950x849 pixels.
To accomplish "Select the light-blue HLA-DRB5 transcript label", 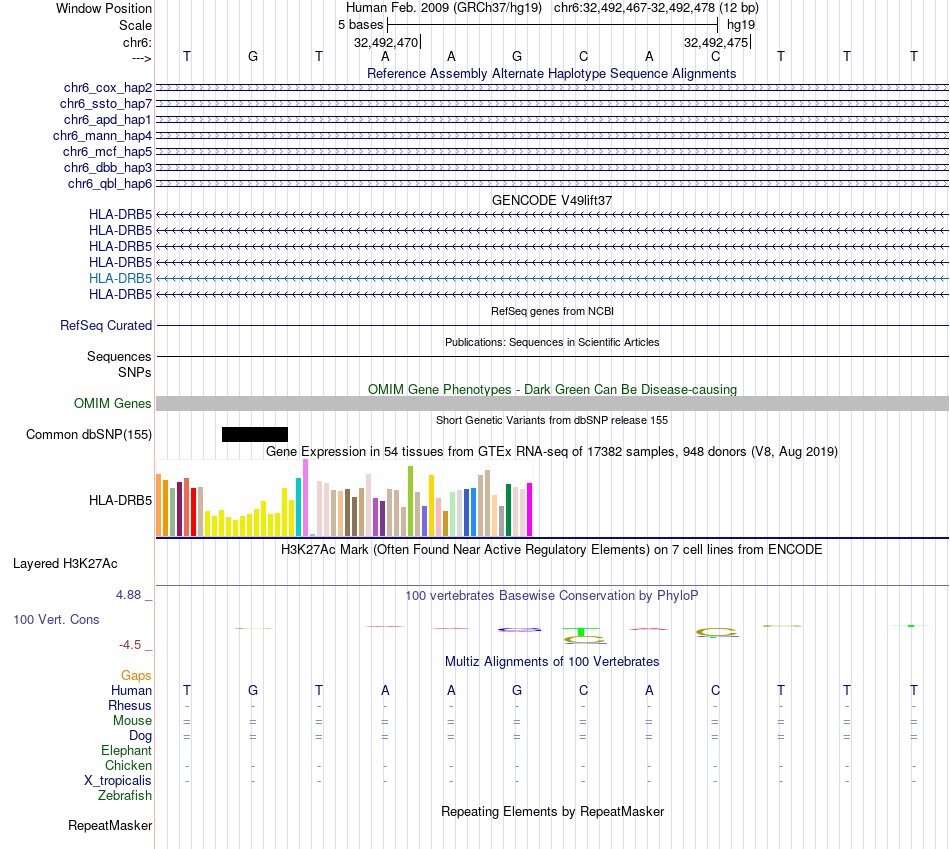I will click(121, 278).
